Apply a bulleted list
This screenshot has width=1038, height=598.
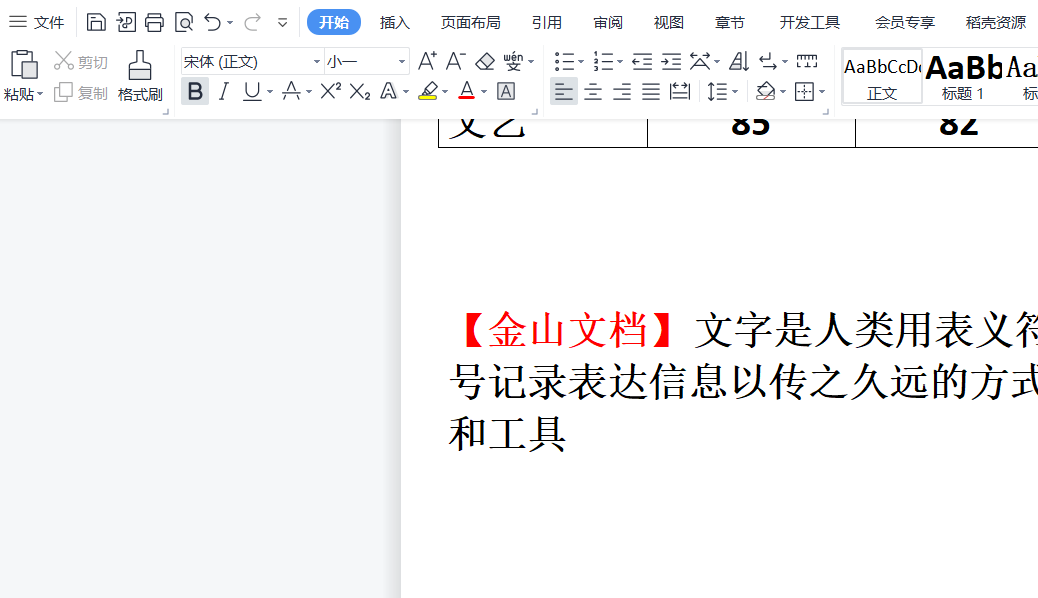point(564,62)
